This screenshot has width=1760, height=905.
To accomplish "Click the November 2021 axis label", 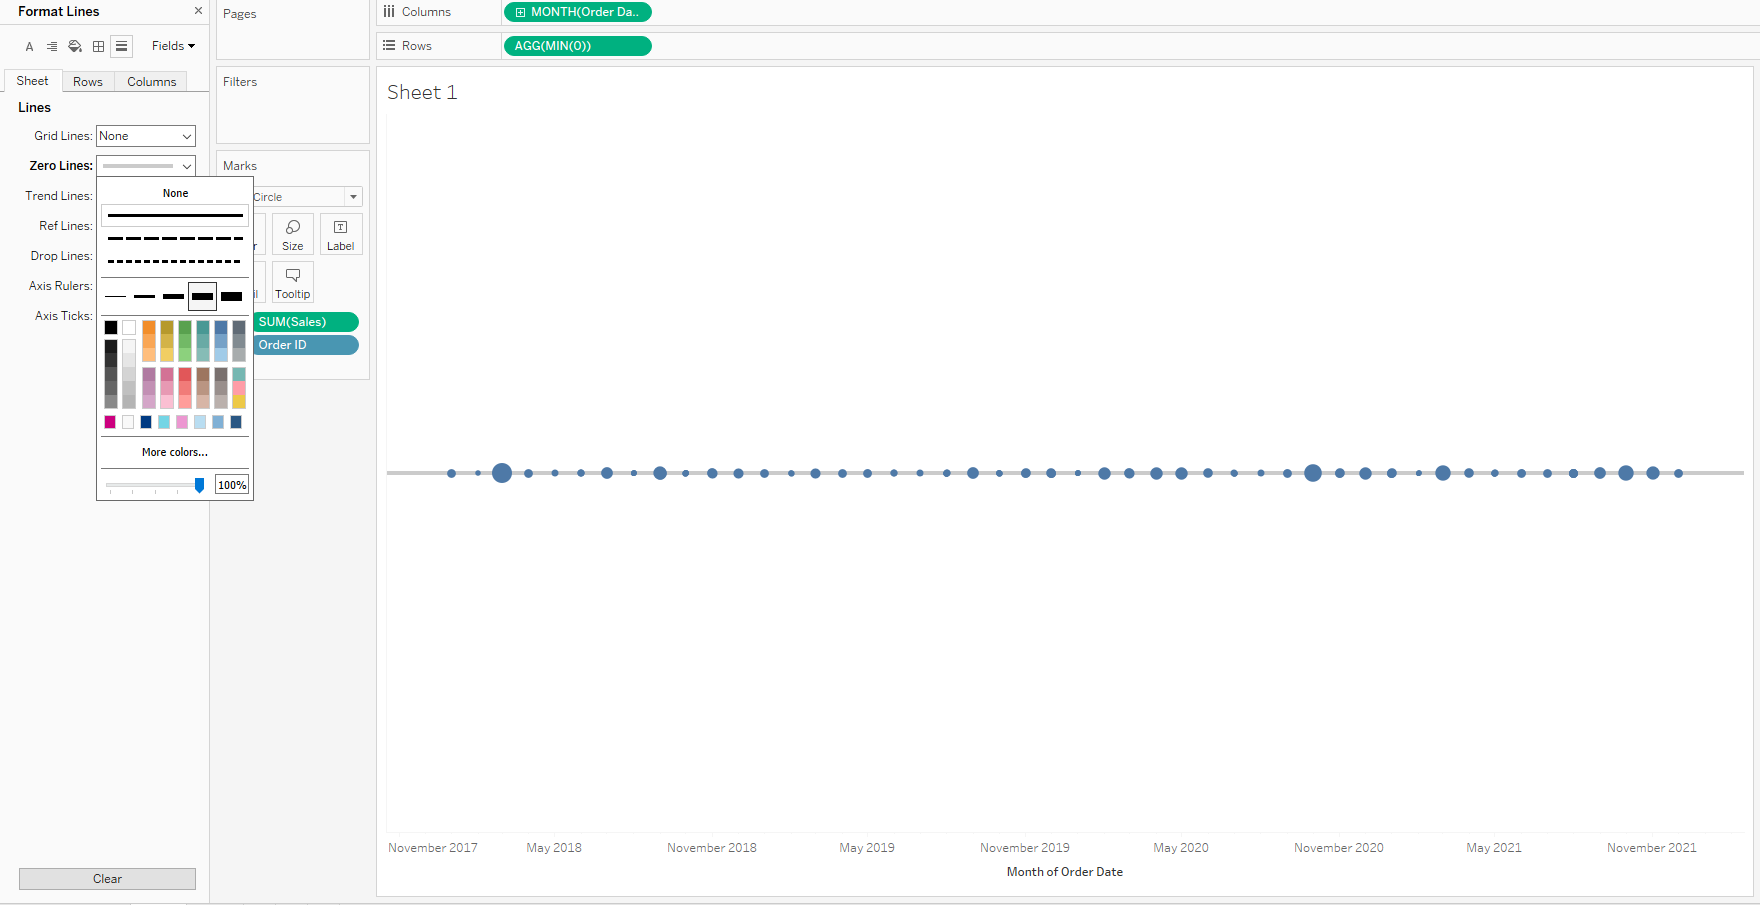I will point(1652,848).
